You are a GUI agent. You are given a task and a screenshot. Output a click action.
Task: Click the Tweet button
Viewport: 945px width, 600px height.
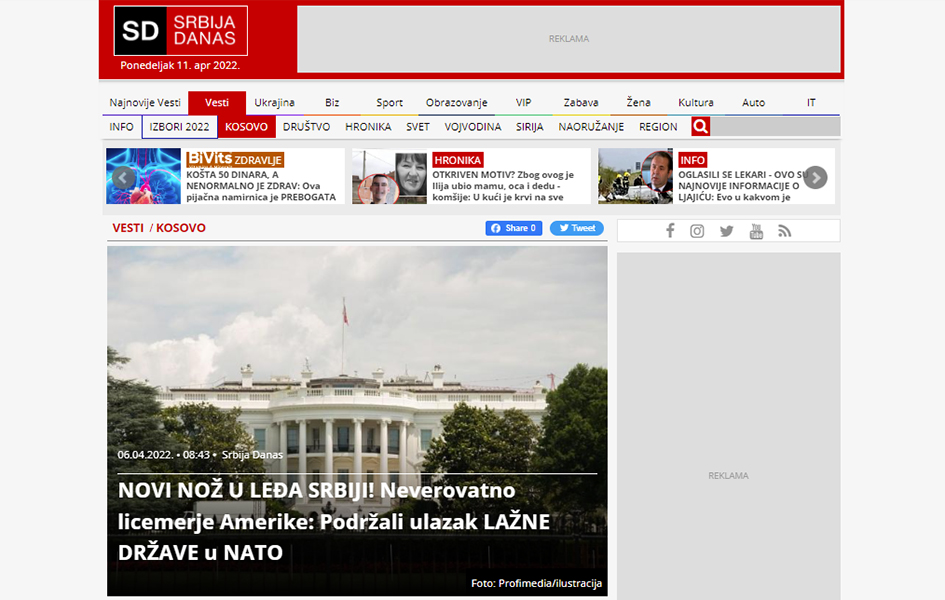point(576,228)
